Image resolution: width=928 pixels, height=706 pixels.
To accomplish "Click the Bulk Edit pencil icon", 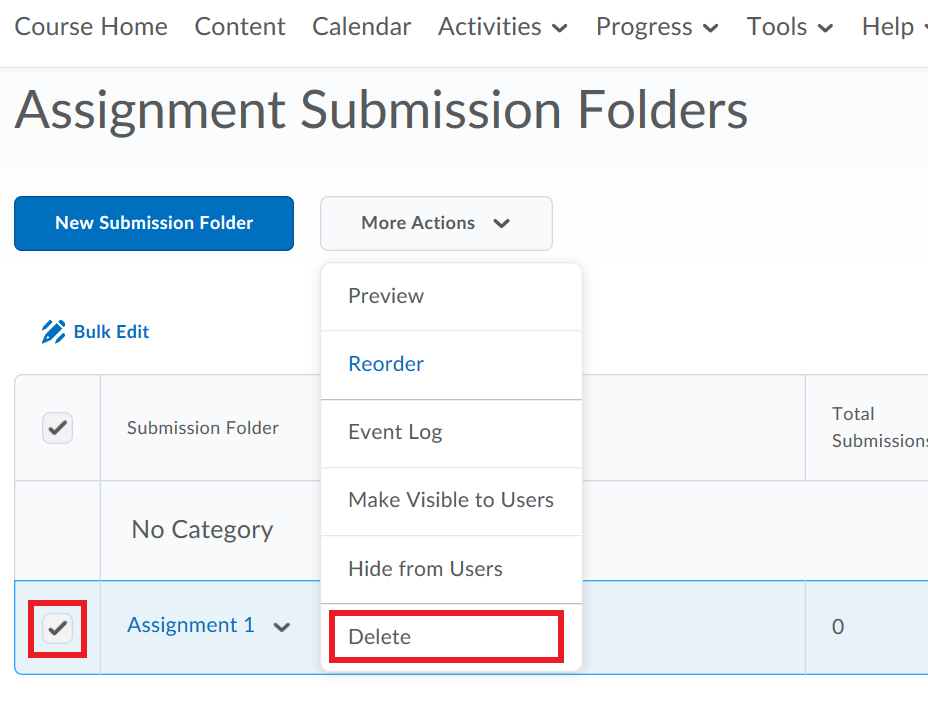I will (54, 331).
